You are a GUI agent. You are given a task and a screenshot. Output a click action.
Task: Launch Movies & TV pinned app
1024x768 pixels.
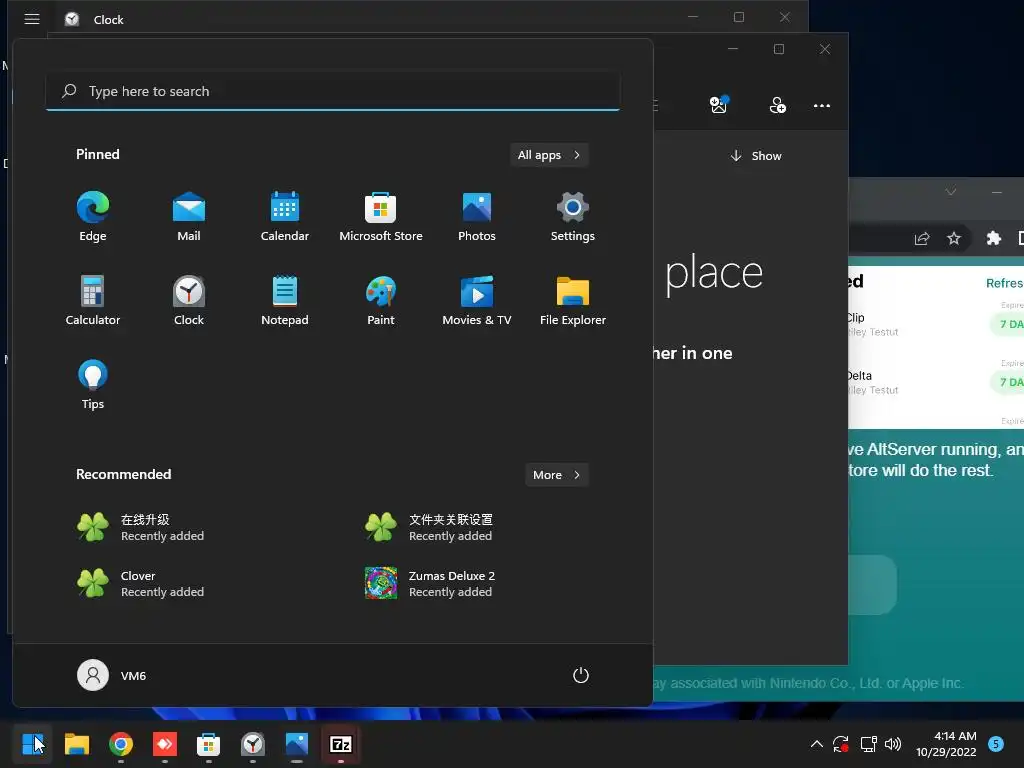point(477,300)
